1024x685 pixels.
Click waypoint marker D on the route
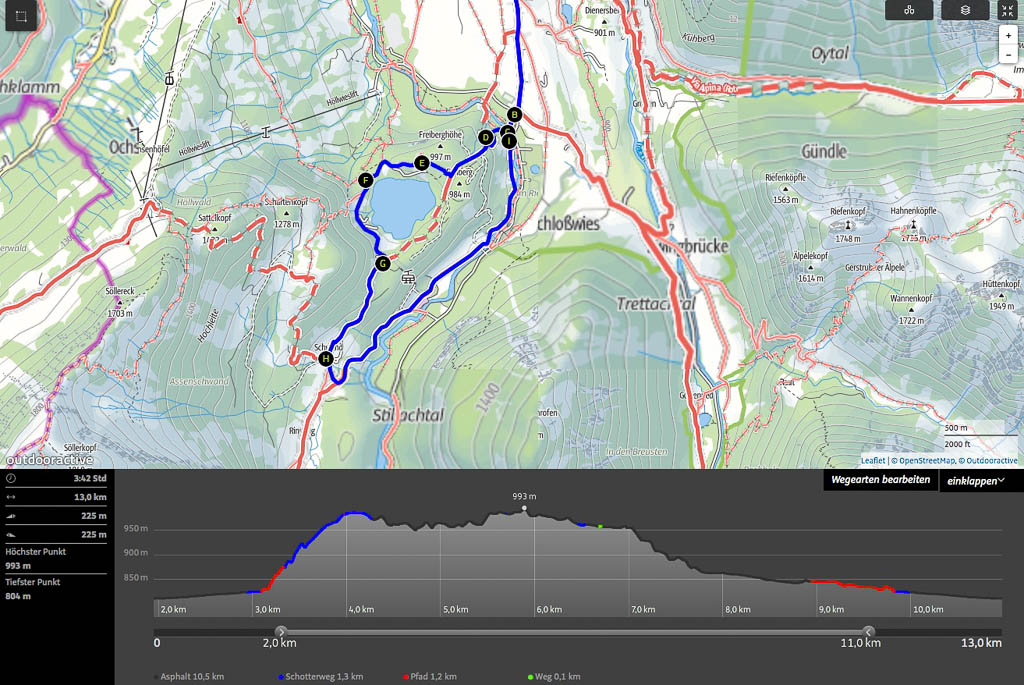click(x=486, y=137)
